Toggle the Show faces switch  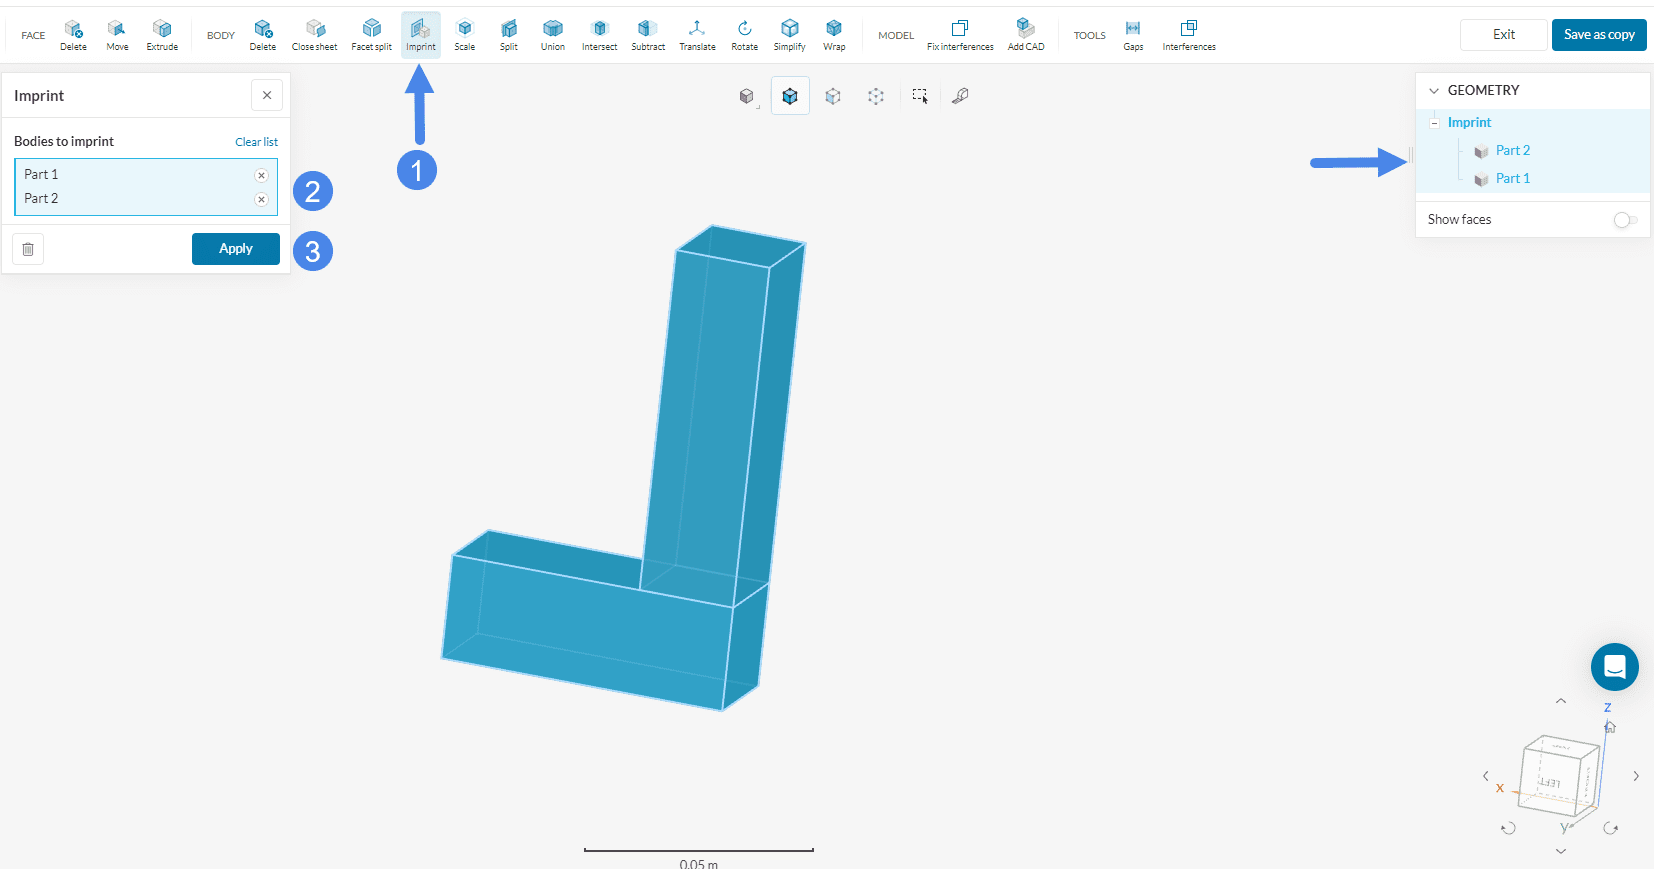point(1625,220)
